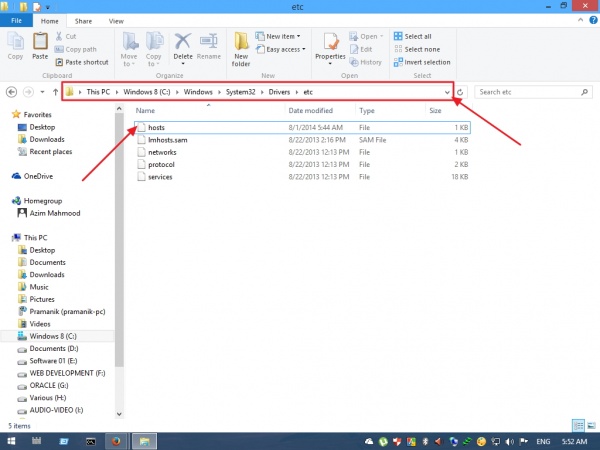Open ORACLE (G:) drive in sidebar
The image size is (600, 450).
43,385
